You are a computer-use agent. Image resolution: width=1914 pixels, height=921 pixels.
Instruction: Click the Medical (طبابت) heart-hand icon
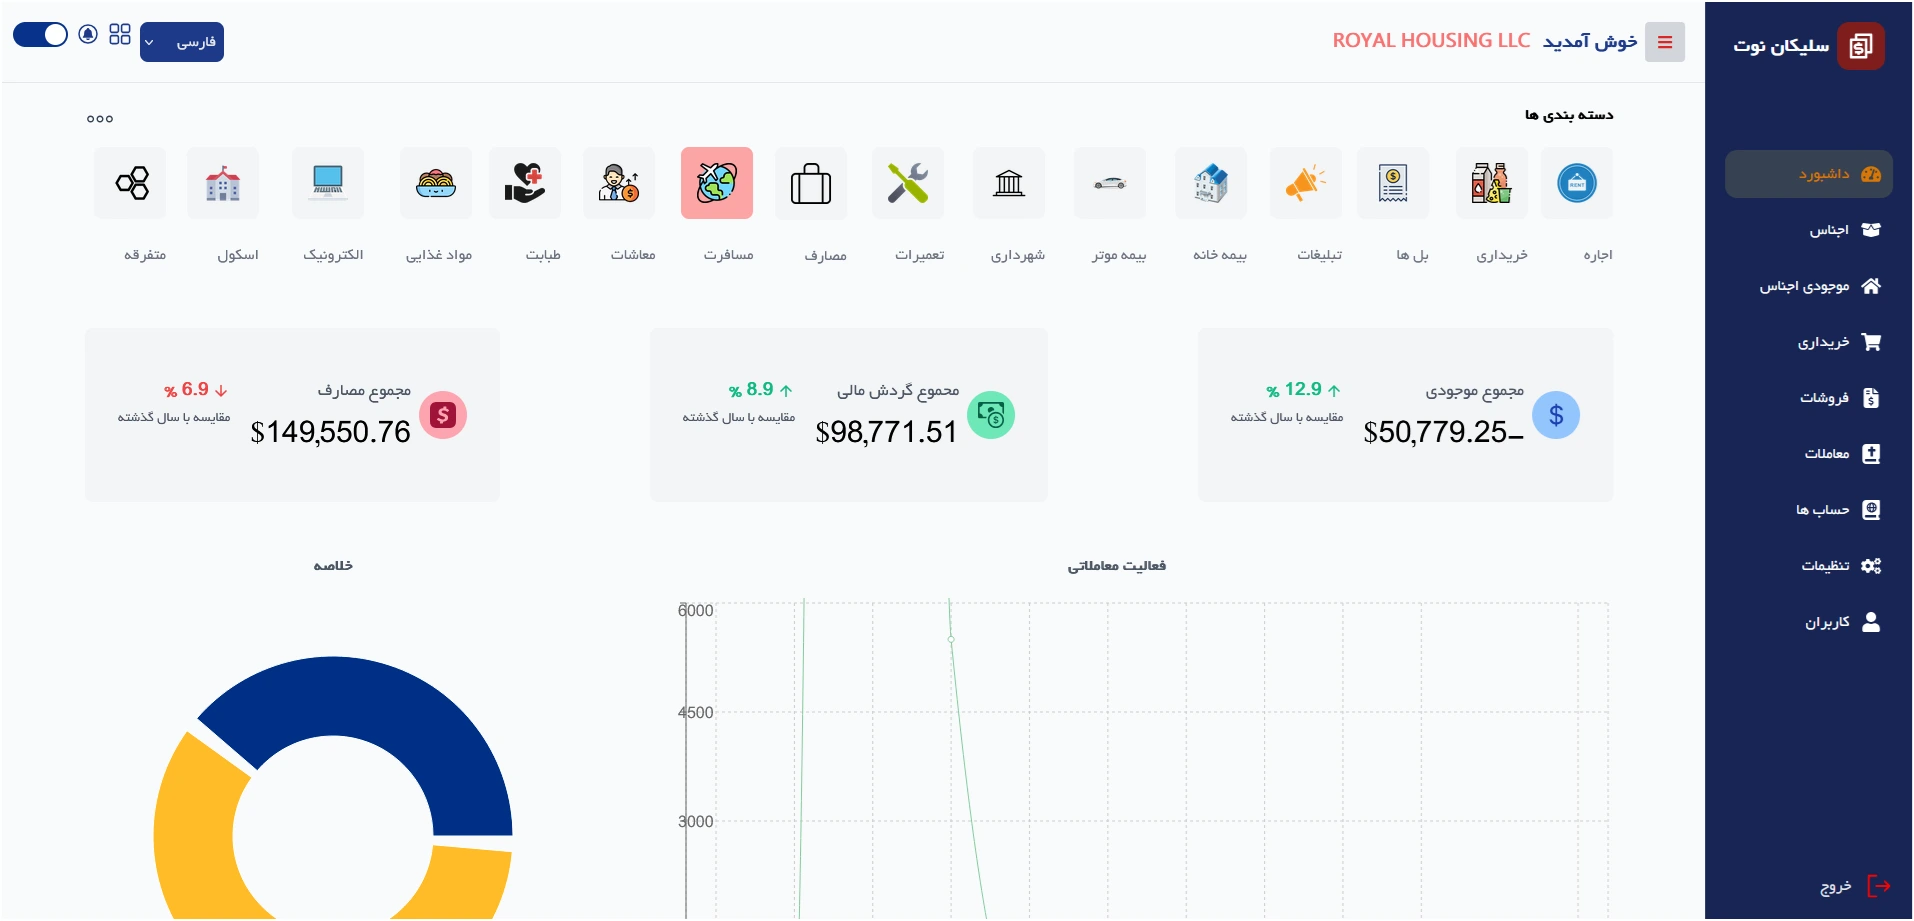[x=524, y=183]
